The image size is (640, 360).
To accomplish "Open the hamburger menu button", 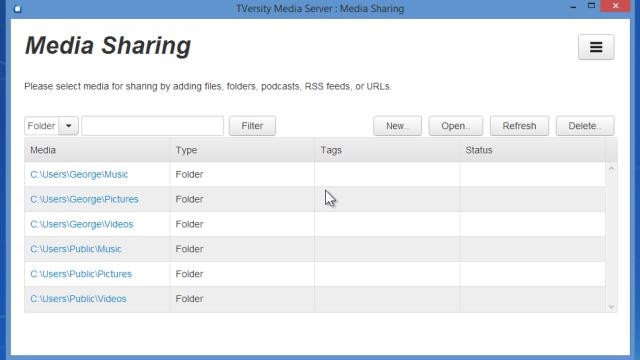I will point(596,47).
